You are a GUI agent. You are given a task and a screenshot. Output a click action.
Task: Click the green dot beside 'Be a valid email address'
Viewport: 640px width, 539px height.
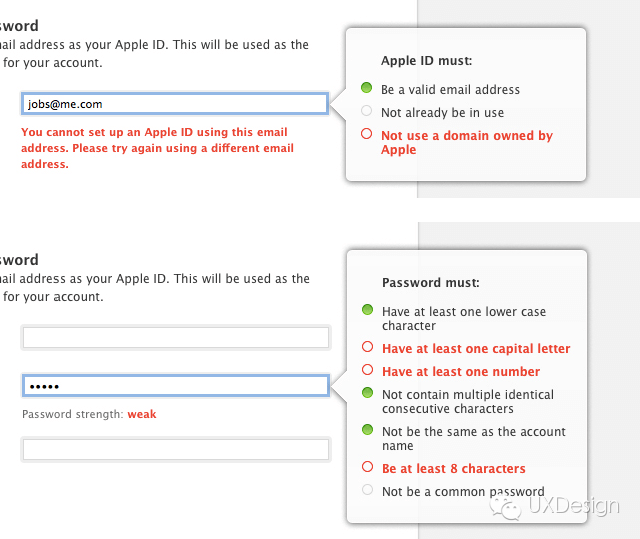367,89
